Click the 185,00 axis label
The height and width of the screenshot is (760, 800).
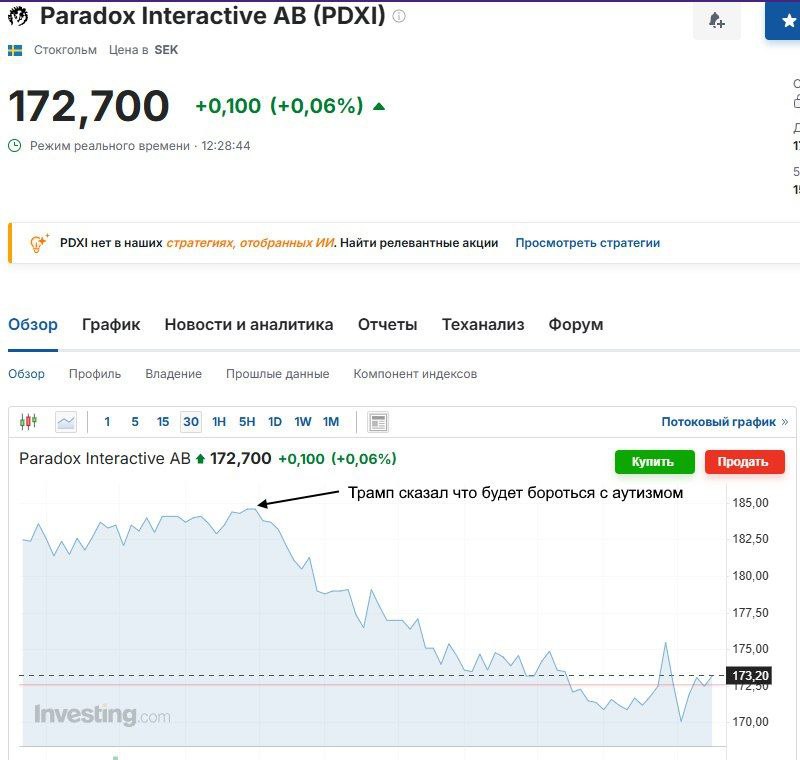point(750,503)
